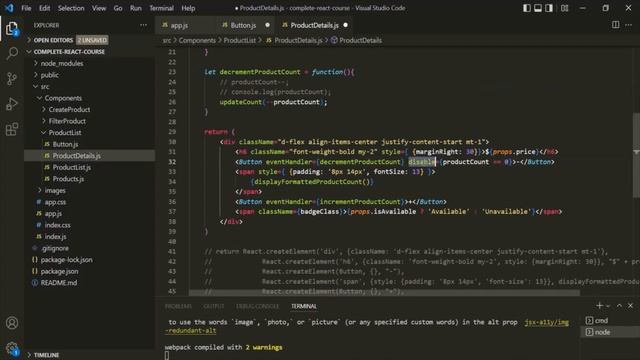Viewport: 640px width, 360px height.
Task: Open the Extensions view
Action: 12,129
